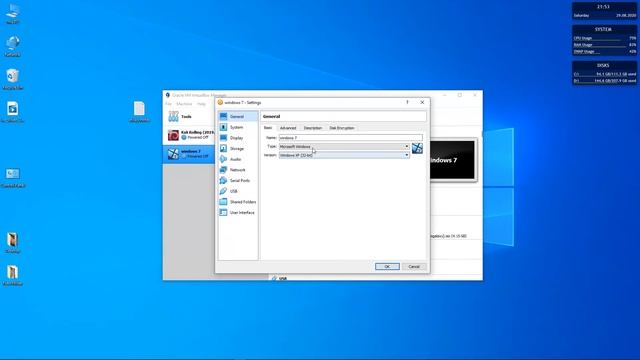Click the Windows 7 preview thumbnail
The width and height of the screenshot is (640, 360).
[x=453, y=160]
